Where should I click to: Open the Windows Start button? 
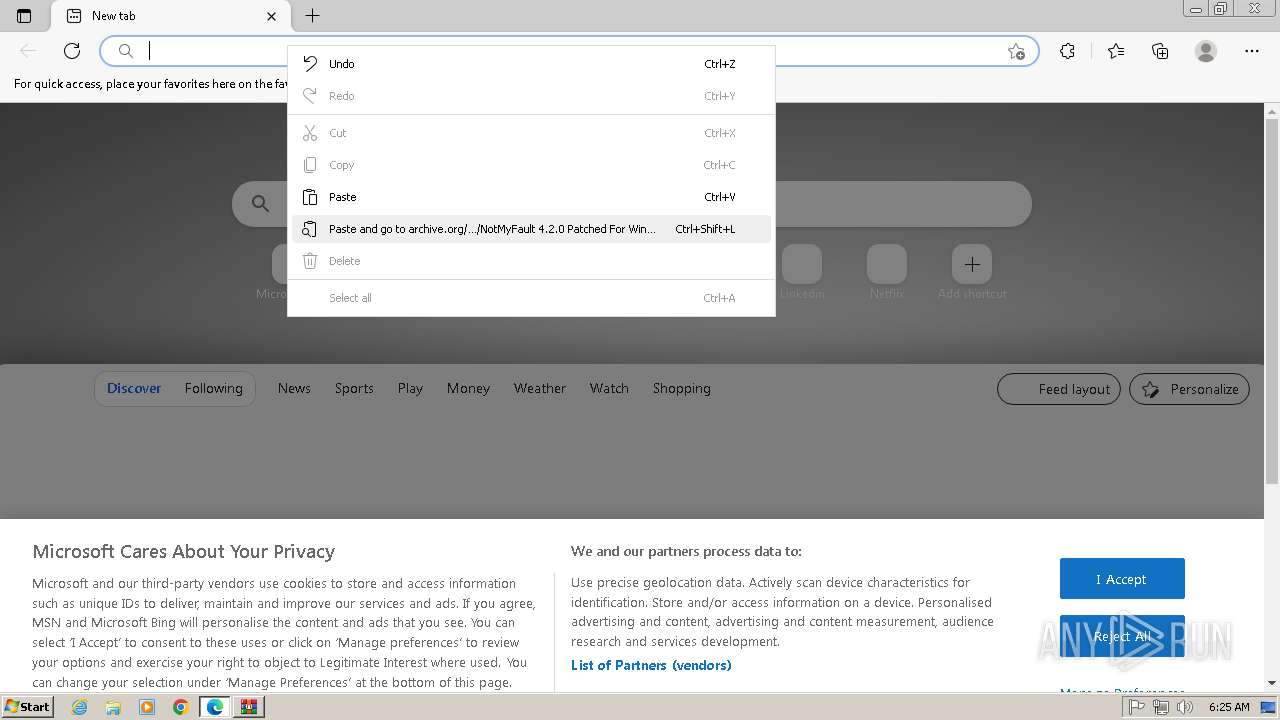click(28, 707)
